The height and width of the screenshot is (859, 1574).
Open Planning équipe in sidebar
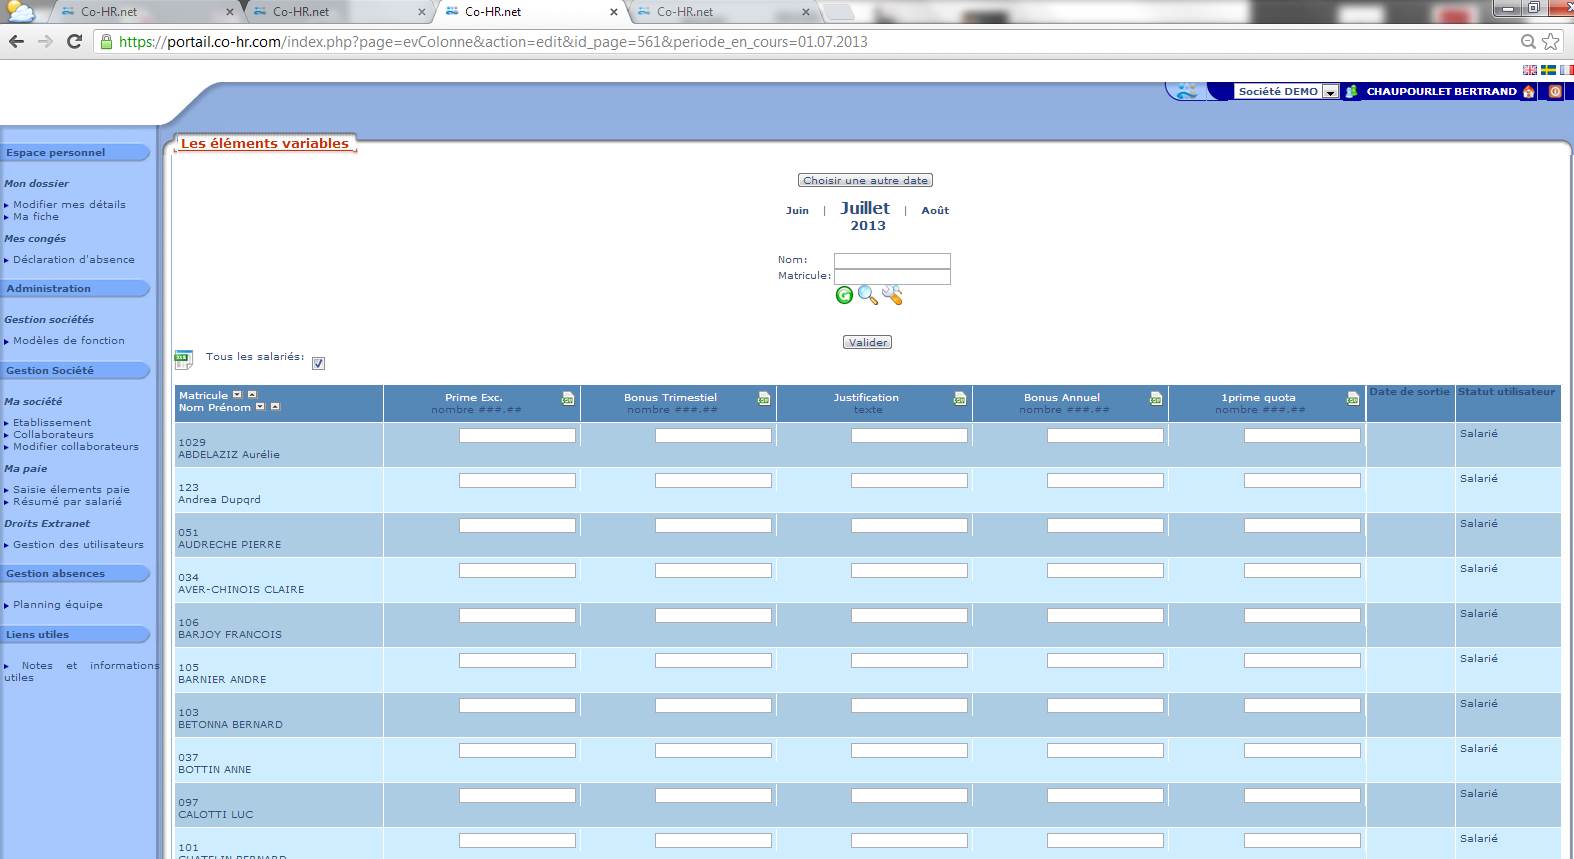click(x=58, y=605)
